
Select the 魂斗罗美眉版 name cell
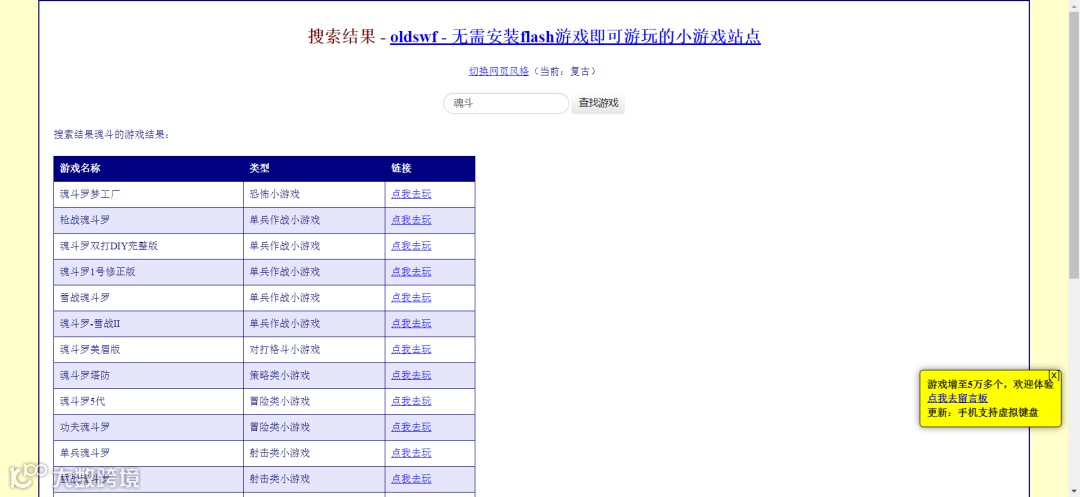[148, 350]
